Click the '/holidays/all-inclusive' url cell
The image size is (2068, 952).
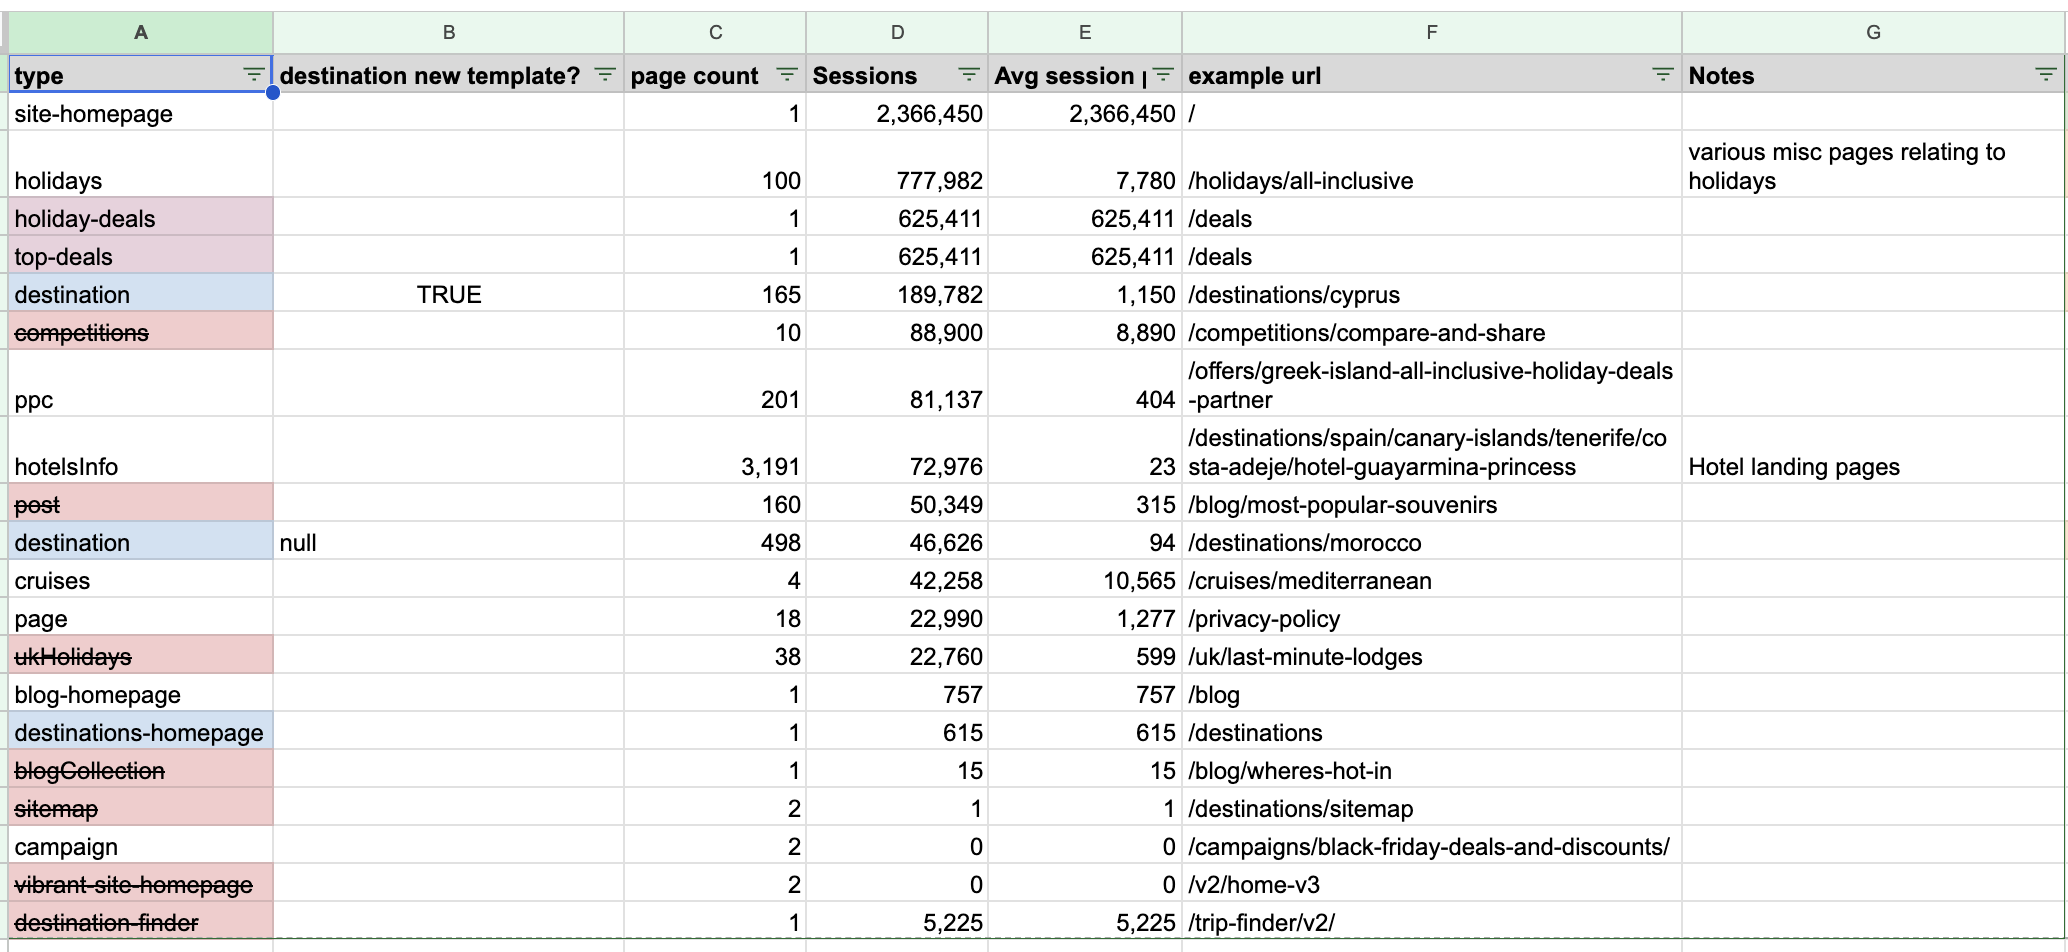pos(1432,164)
